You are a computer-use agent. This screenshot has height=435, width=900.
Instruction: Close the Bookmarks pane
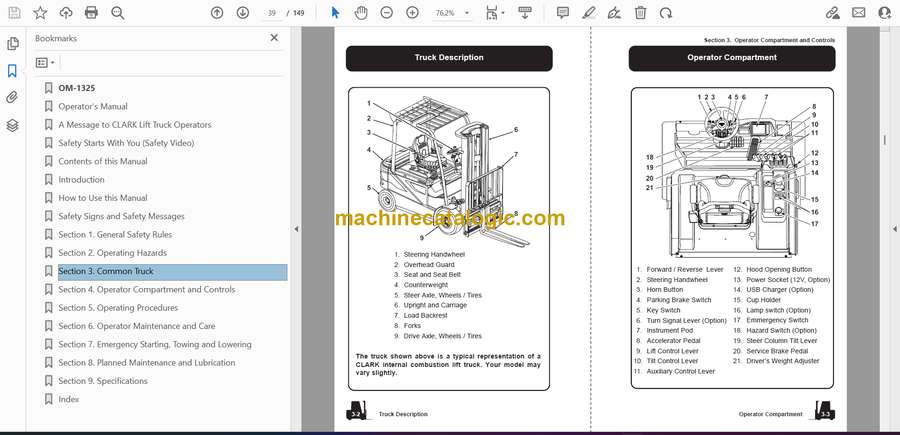click(274, 38)
